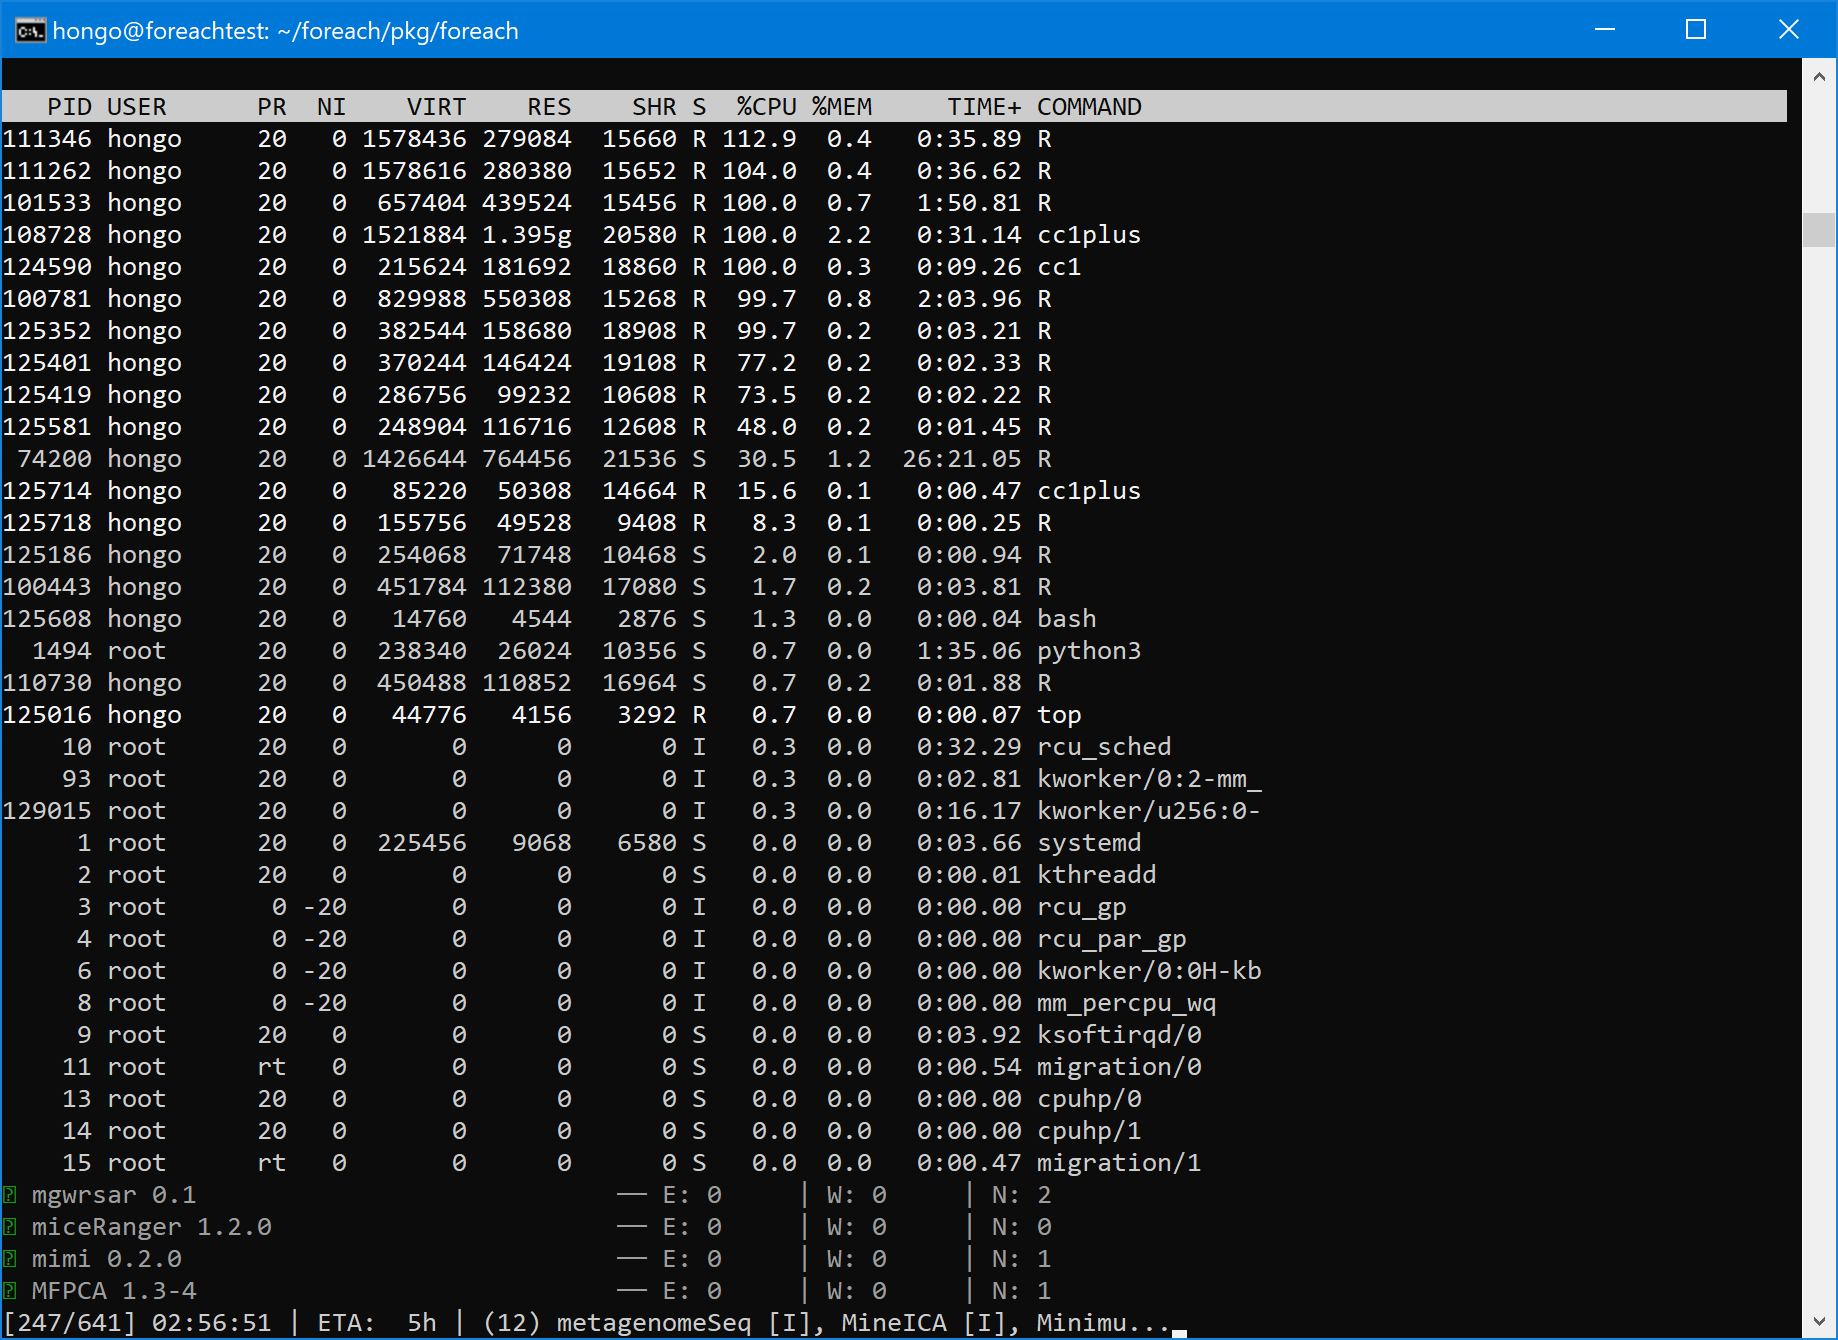
Task: Click the TIME+ column header
Action: [x=984, y=107]
